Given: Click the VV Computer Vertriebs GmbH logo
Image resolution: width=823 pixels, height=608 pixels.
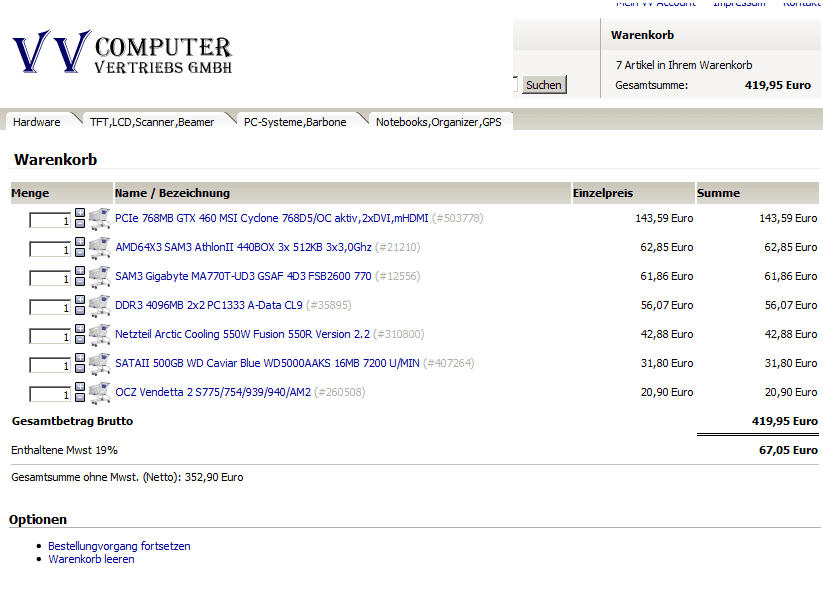Looking at the screenshot, I should tap(122, 51).
